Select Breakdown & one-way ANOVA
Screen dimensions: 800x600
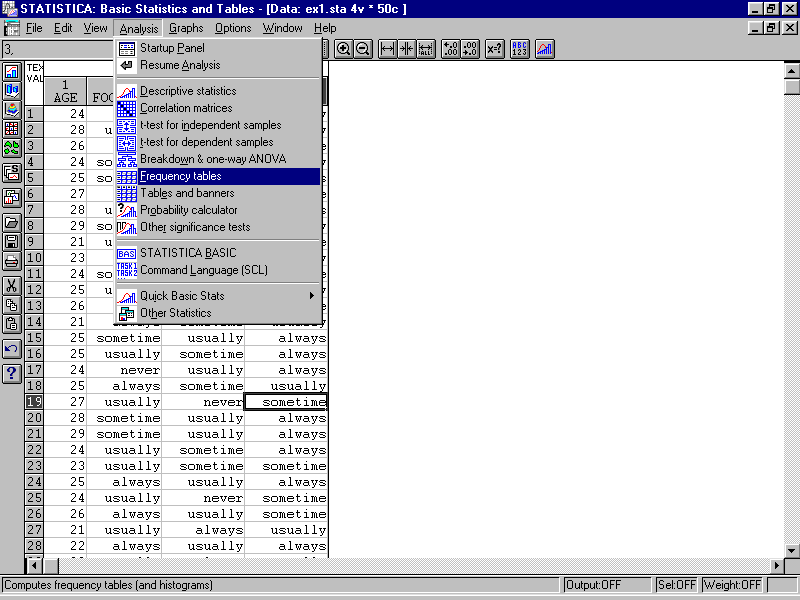218,159
